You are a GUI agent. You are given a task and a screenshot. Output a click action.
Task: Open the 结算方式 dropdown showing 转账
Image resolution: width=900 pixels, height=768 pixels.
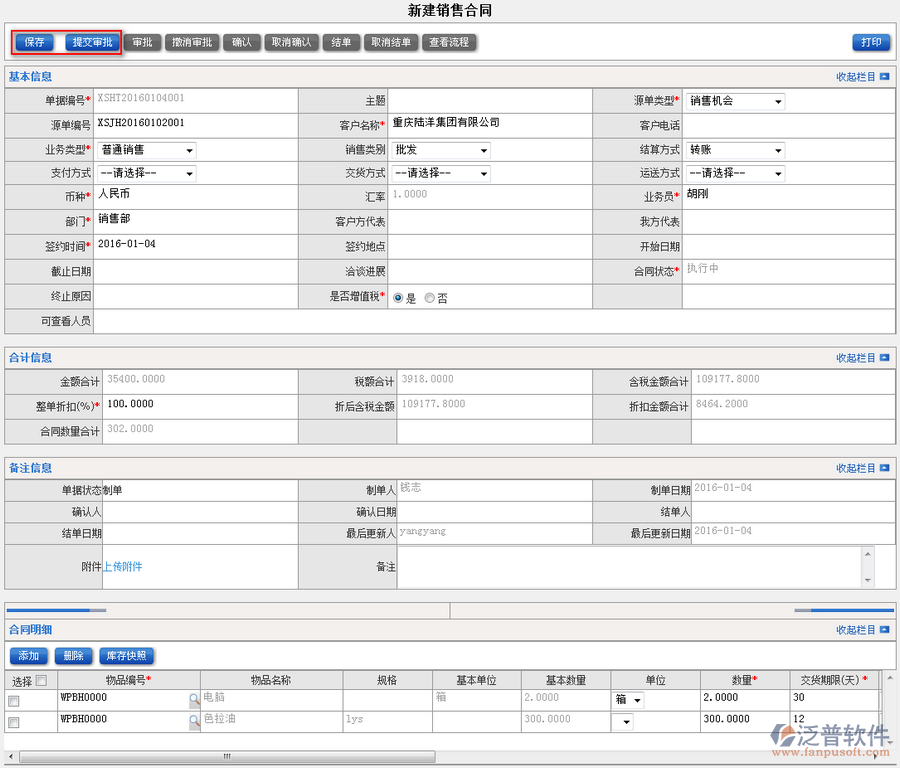coord(736,150)
